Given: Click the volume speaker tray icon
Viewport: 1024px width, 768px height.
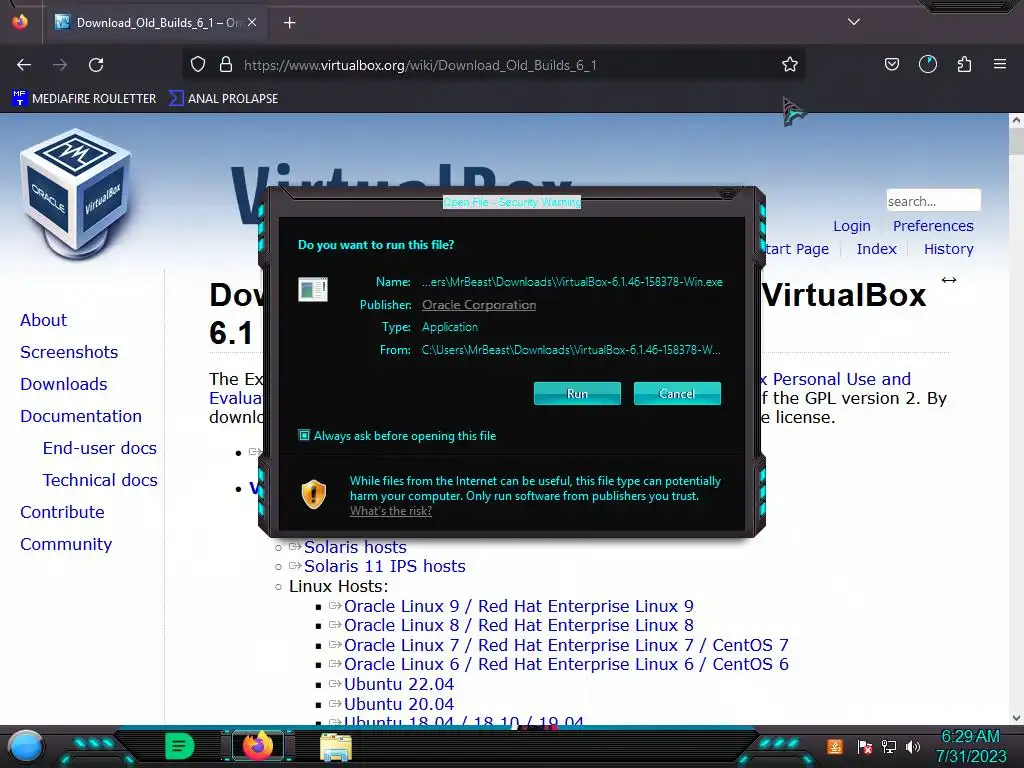Looking at the screenshot, I should (x=913, y=746).
